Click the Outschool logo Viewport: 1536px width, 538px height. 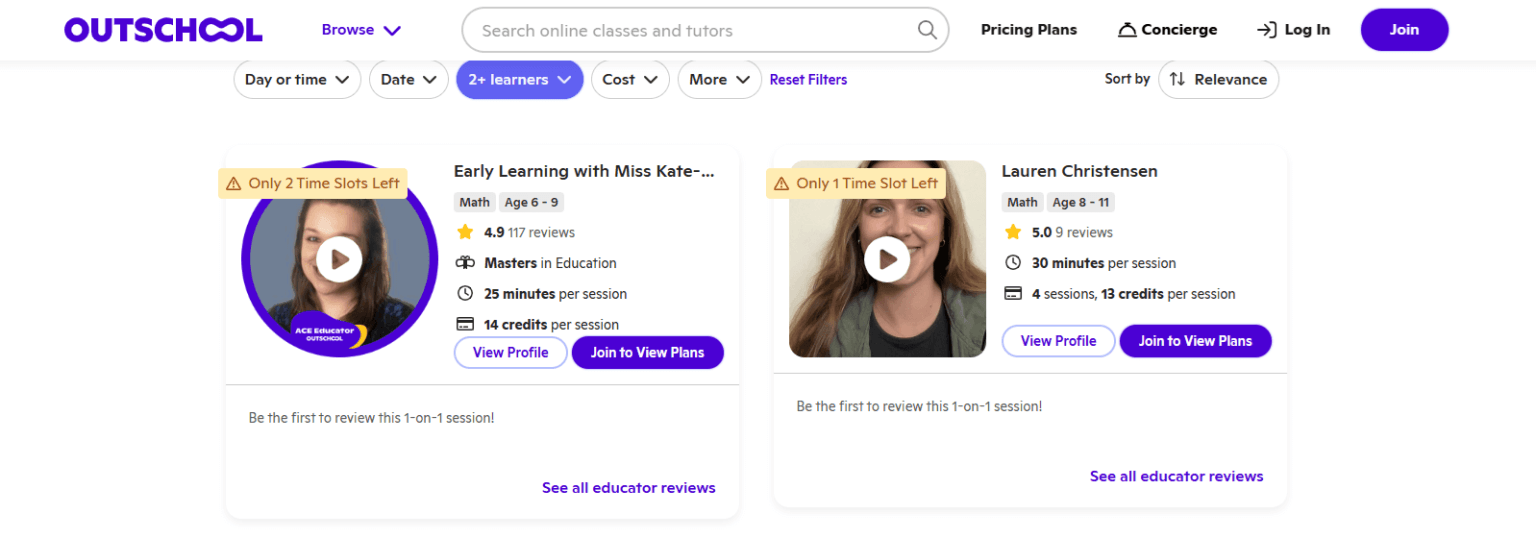tap(163, 30)
